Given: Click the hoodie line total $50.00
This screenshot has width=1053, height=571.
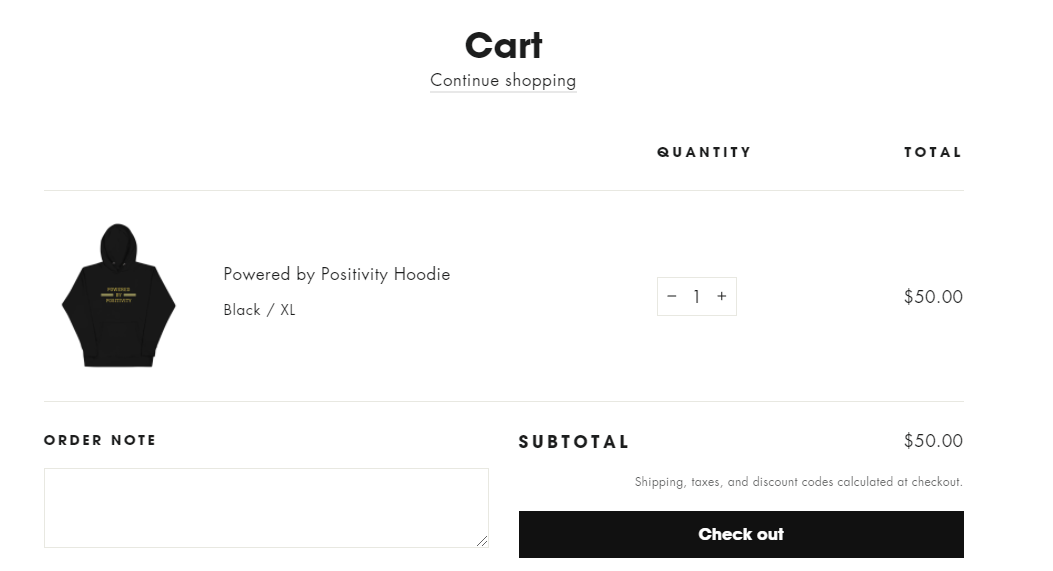Looking at the screenshot, I should (x=933, y=296).
